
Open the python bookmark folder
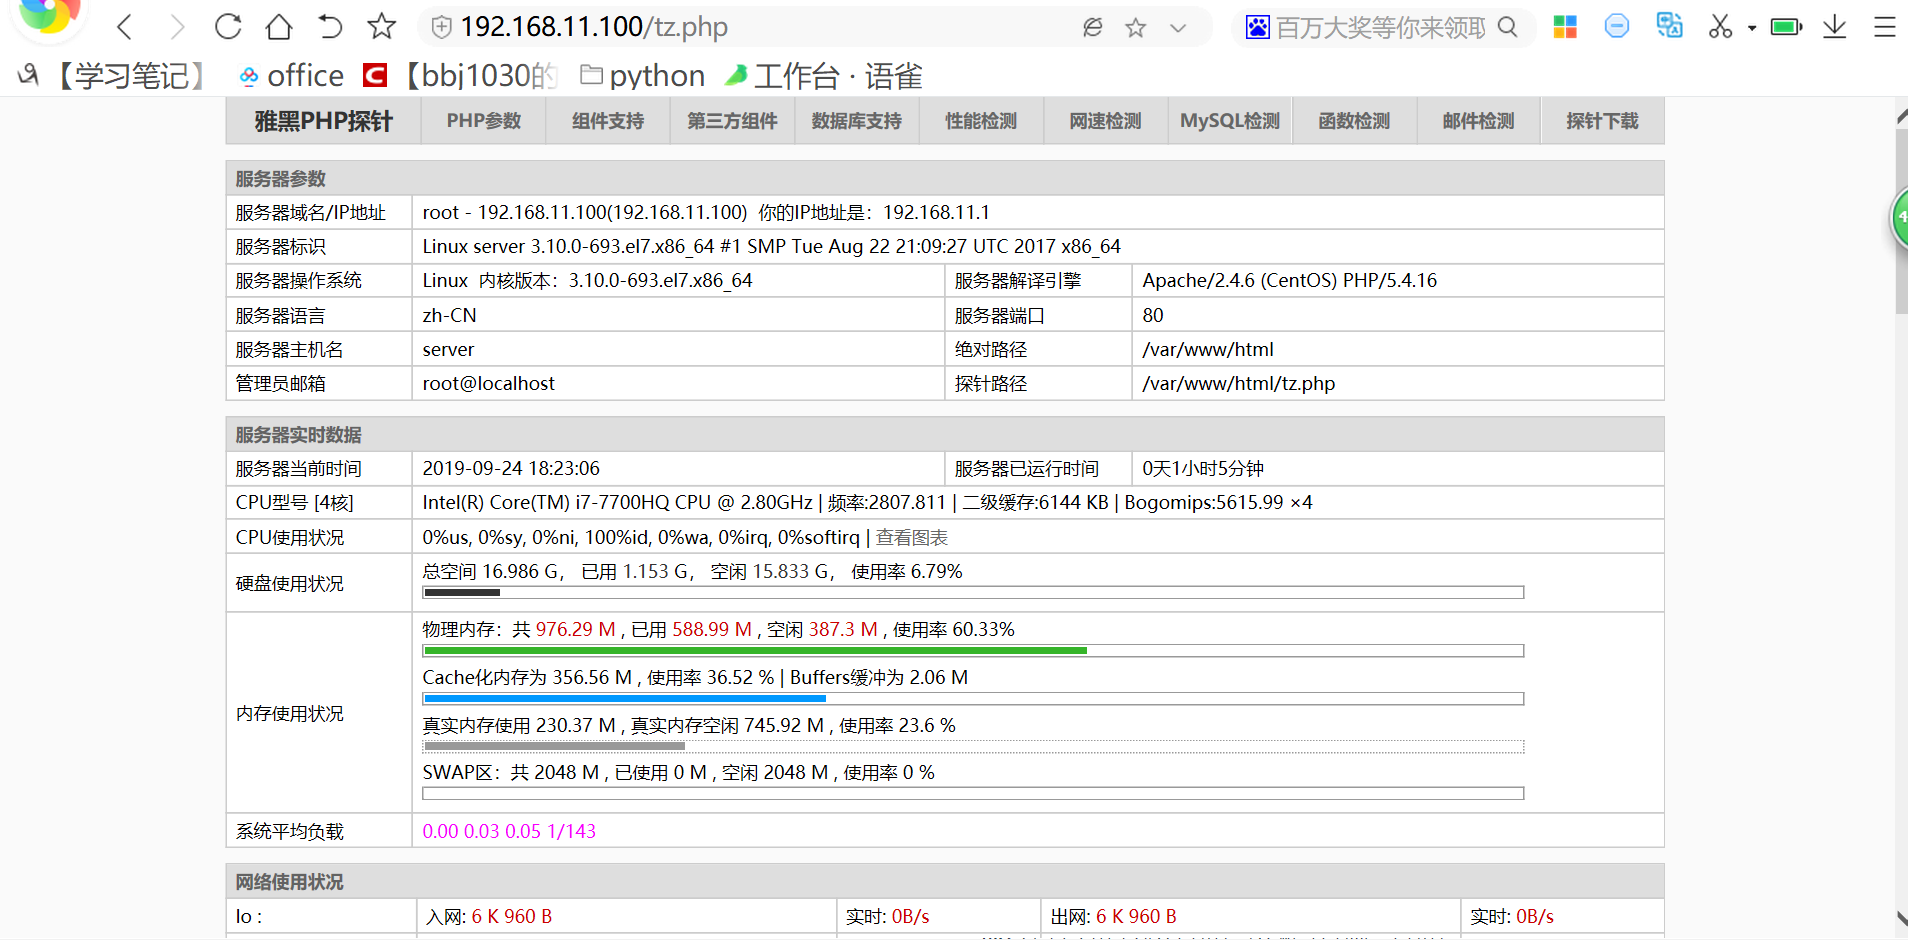tap(643, 76)
